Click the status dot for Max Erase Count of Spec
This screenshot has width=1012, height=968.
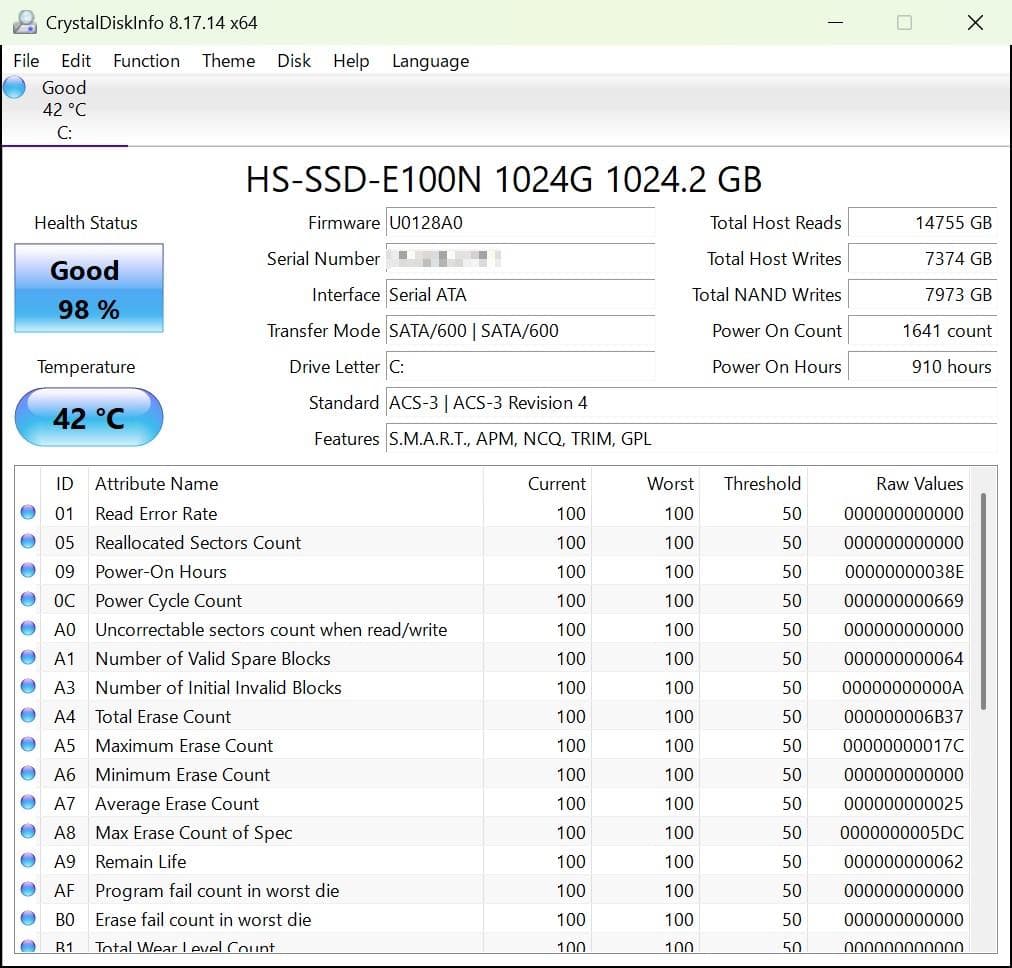point(28,832)
